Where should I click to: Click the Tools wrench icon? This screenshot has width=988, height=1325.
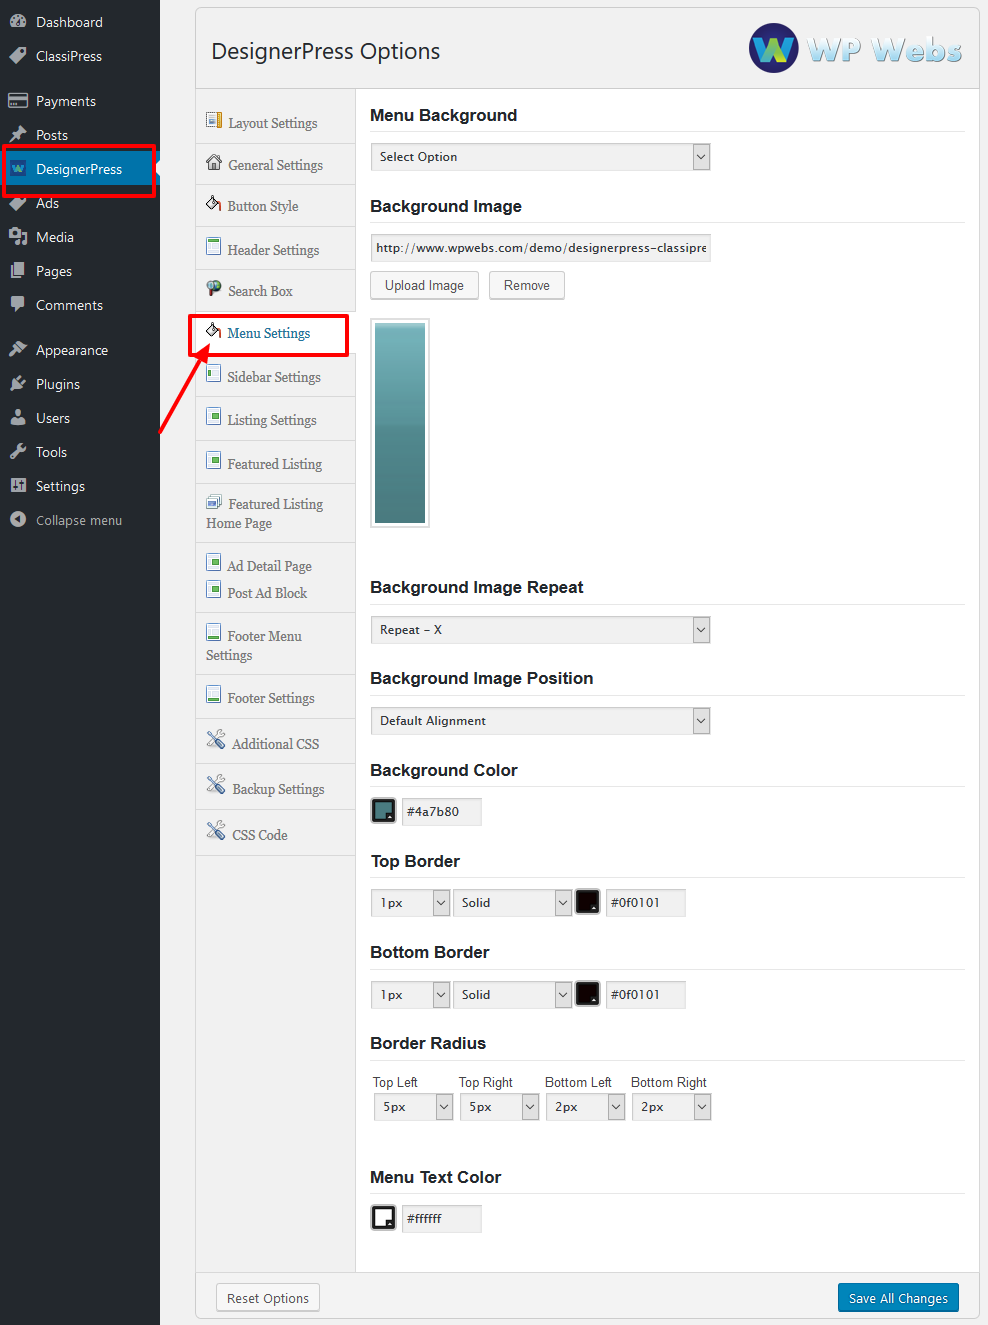18,451
